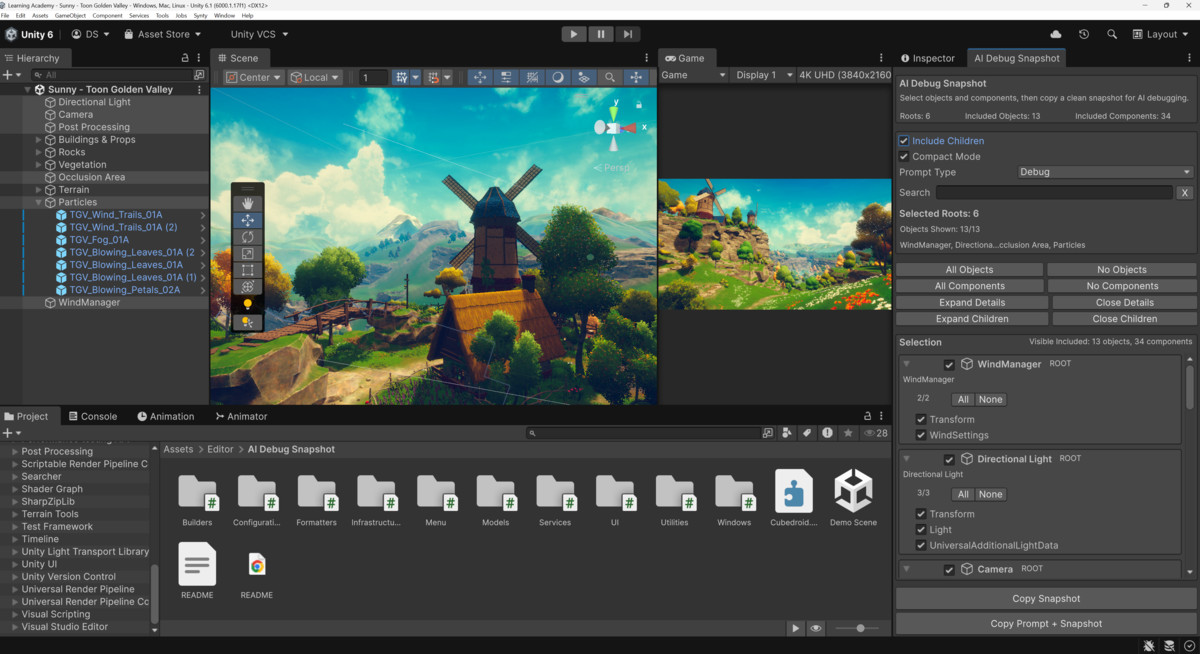Screen dimensions: 1200x654
Task: Uncheck WindSettings component checkbox
Action: pos(921,435)
